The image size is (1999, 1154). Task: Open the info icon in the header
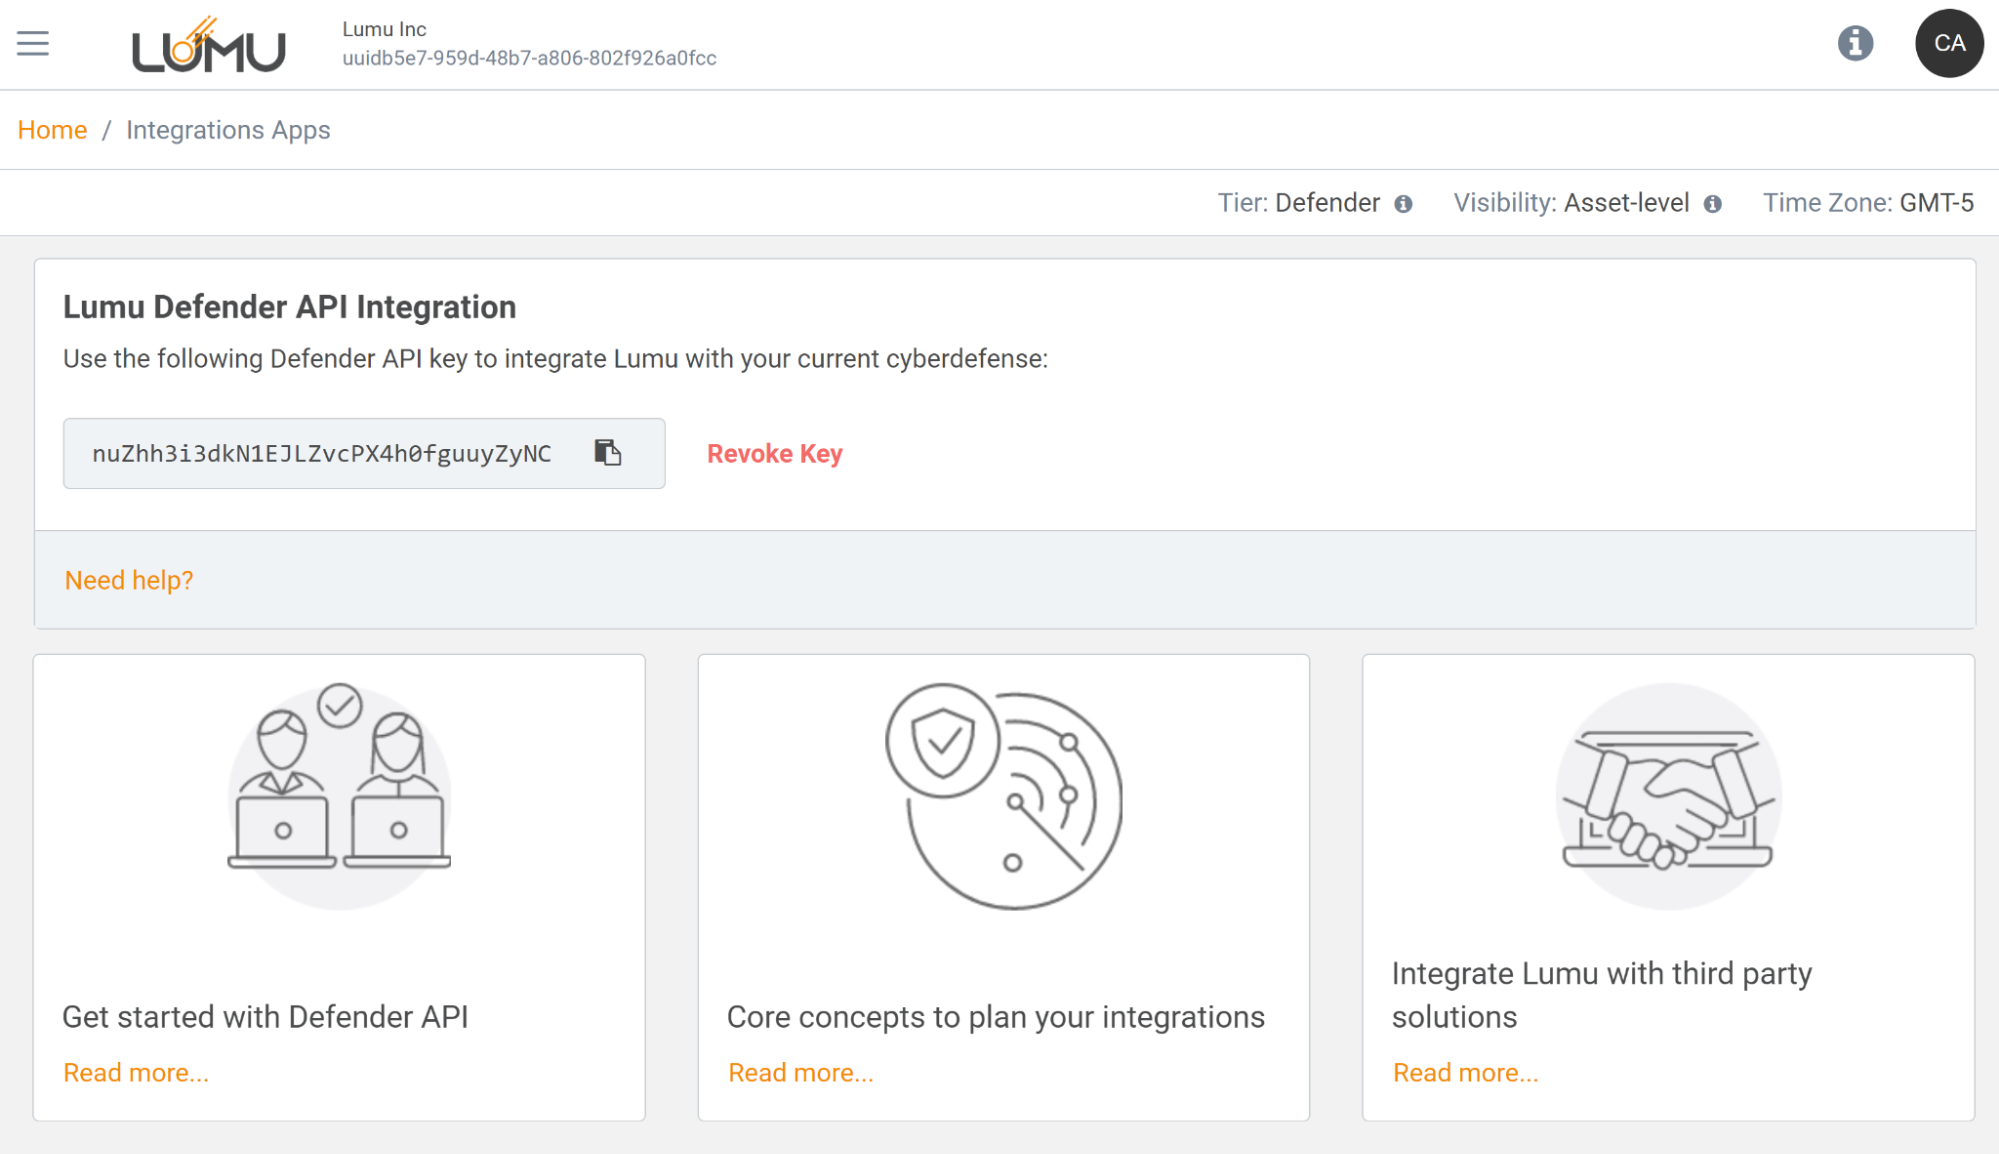[x=1855, y=43]
